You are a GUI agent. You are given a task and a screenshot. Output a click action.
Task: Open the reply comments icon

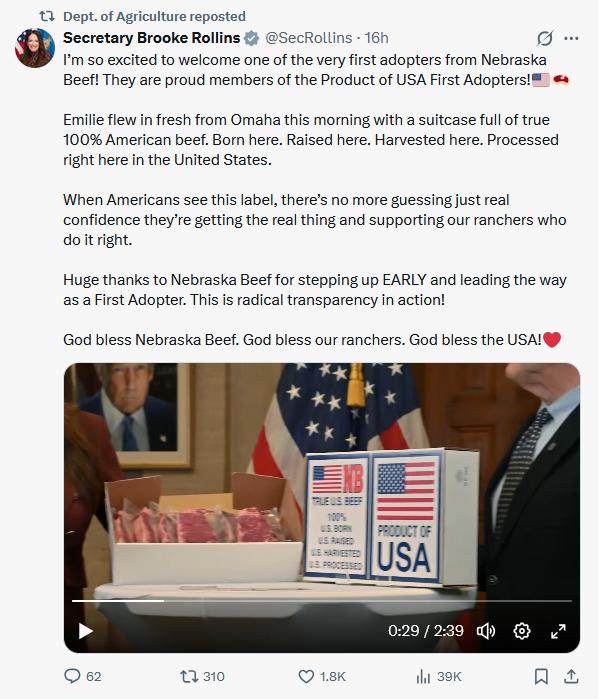(x=72, y=676)
